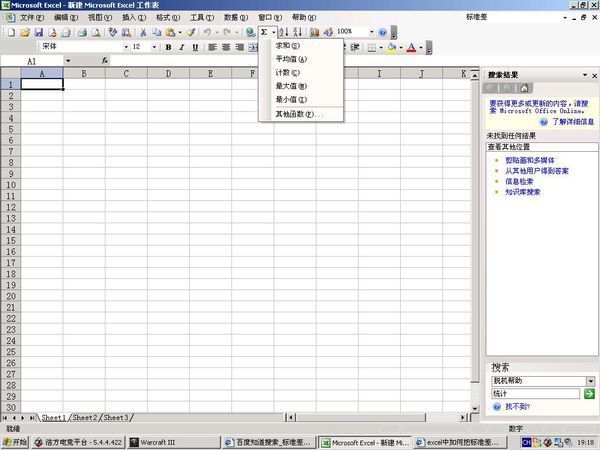The width and height of the screenshot is (600, 450).
Task: Toggle Underline formatting
Action: (x=196, y=47)
